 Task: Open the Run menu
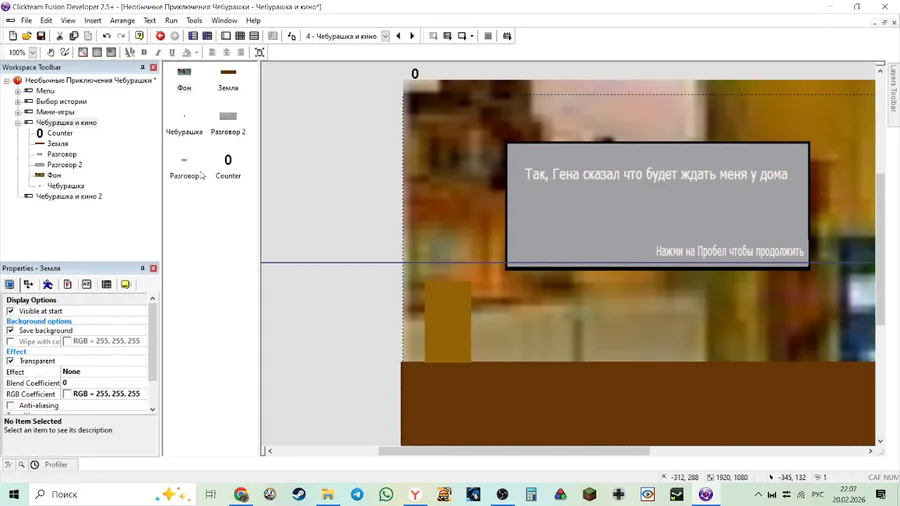click(171, 20)
